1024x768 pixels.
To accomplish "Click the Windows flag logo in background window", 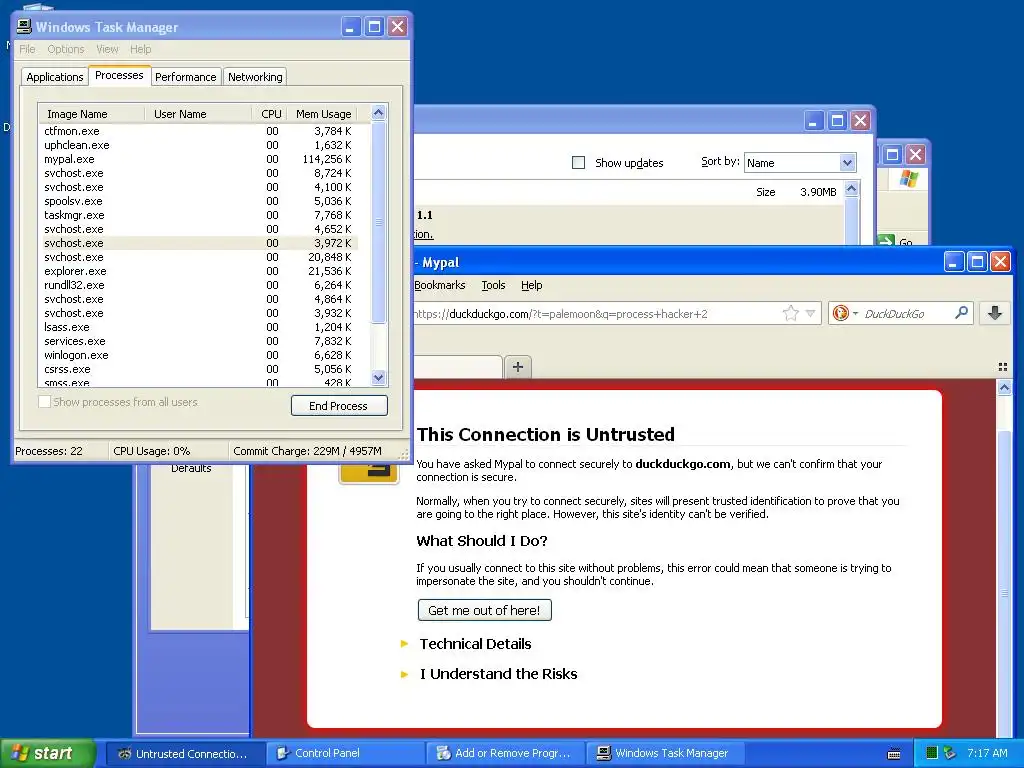I will 908,178.
